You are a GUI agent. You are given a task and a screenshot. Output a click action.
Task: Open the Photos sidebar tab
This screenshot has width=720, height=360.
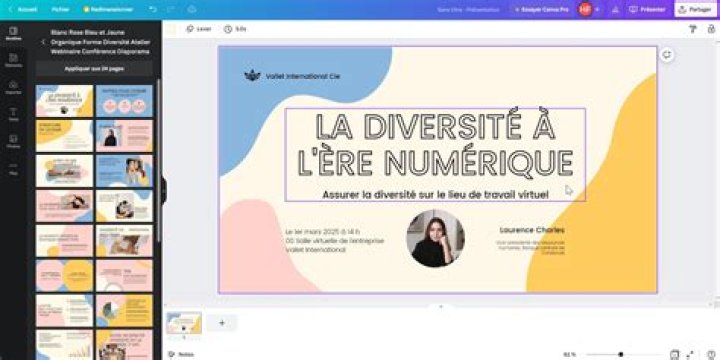click(x=13, y=141)
